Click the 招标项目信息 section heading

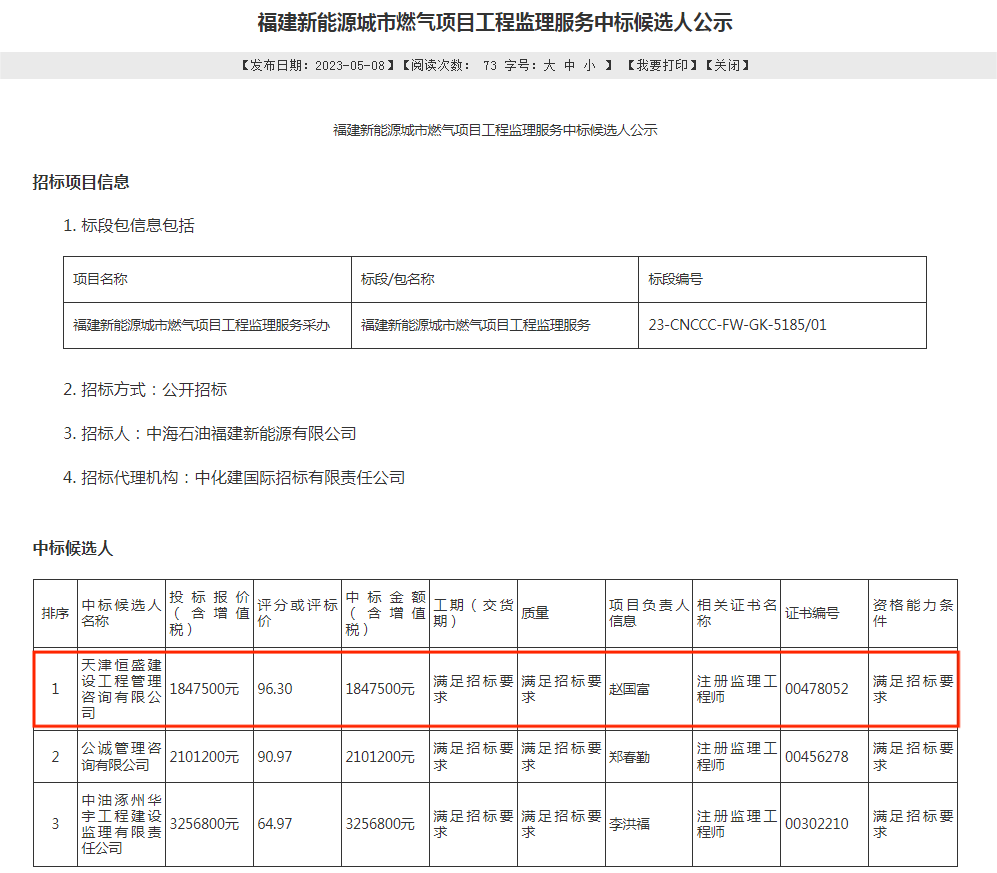pos(81,182)
